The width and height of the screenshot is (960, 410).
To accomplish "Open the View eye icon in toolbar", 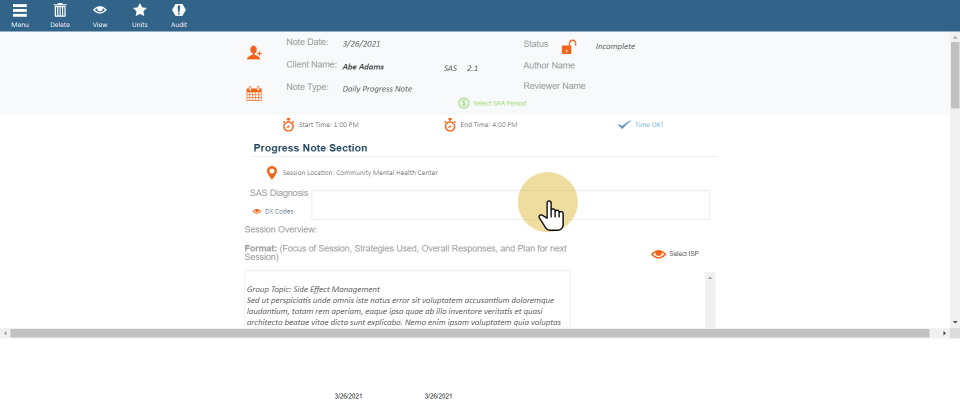I will (100, 11).
